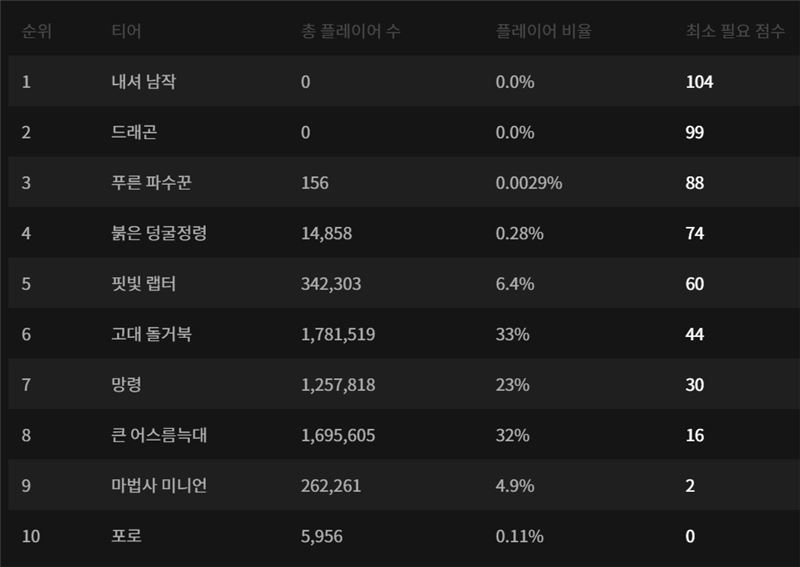This screenshot has width=800, height=567.
Task: Select the 342,303 total players cell
Action: tap(331, 284)
